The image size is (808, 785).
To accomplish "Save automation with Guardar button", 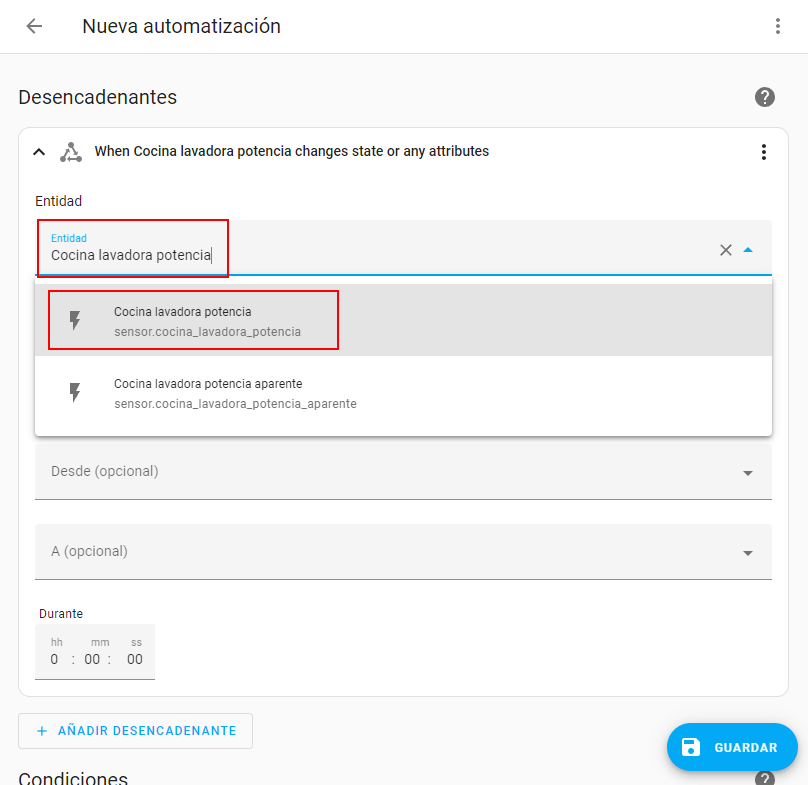I will (732, 747).
